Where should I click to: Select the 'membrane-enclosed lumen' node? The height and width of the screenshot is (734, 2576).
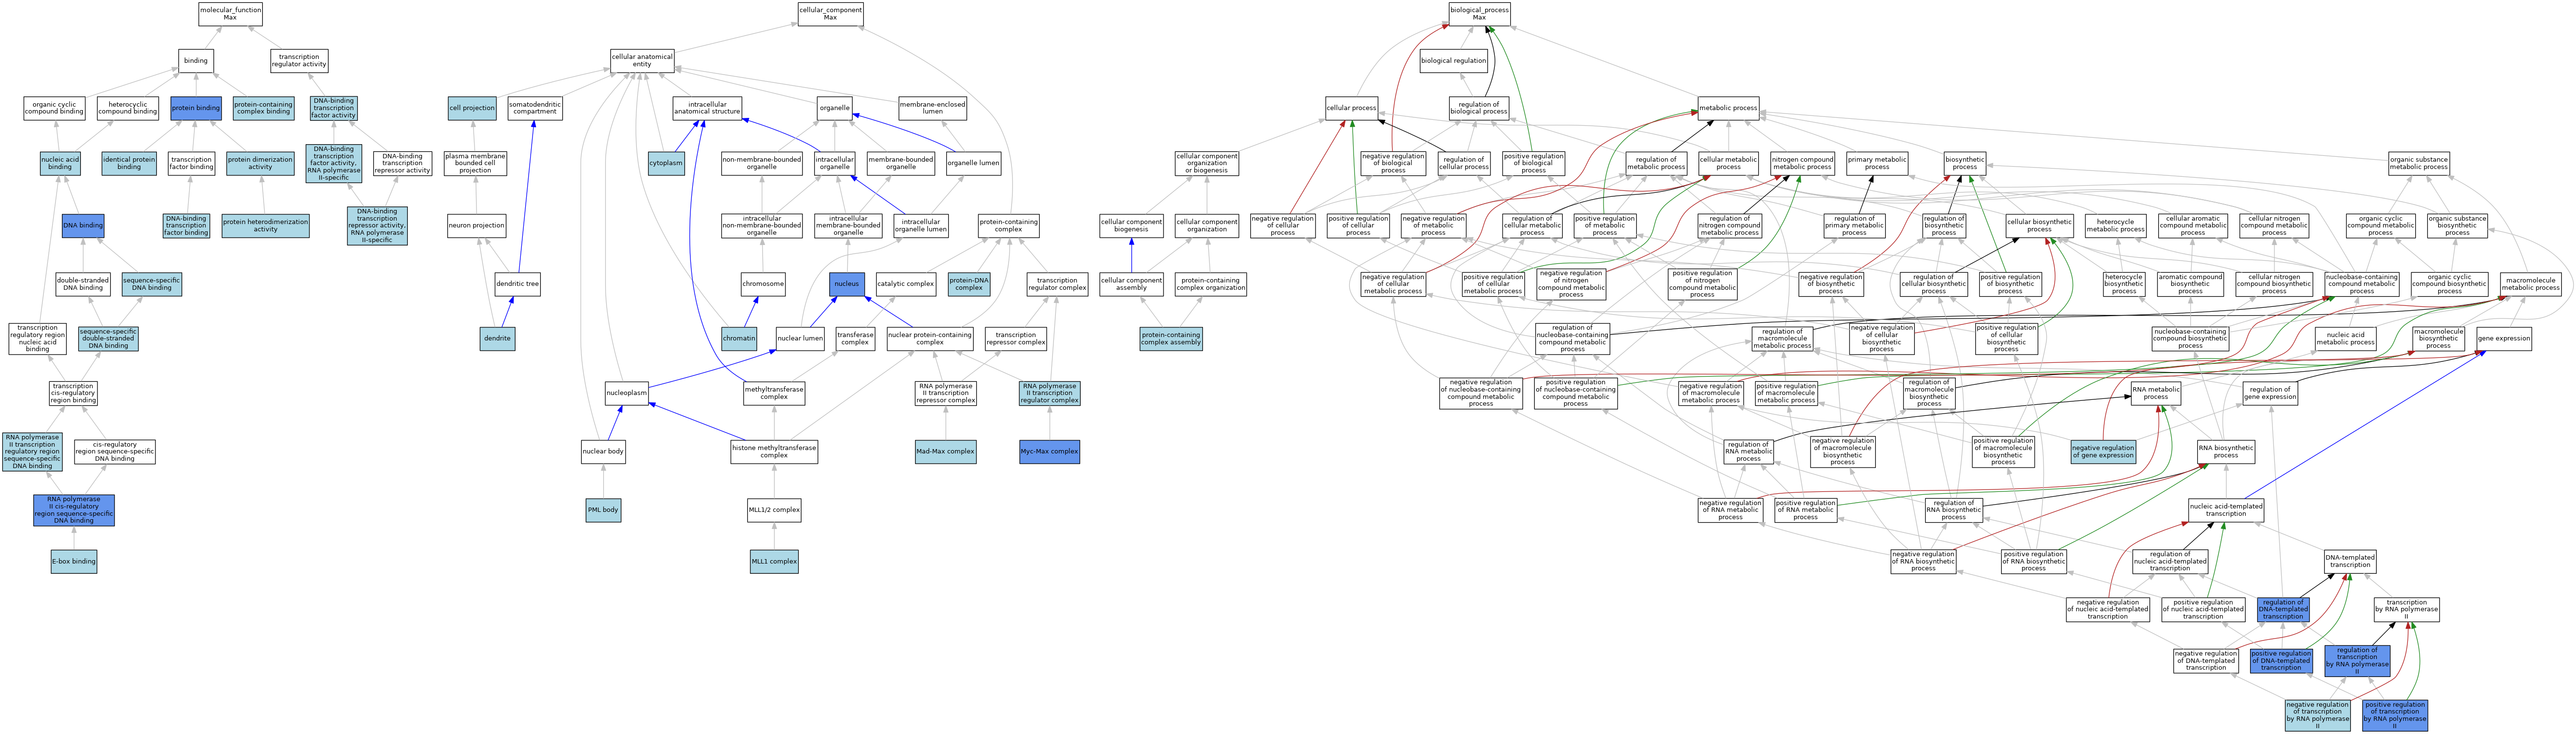click(932, 108)
